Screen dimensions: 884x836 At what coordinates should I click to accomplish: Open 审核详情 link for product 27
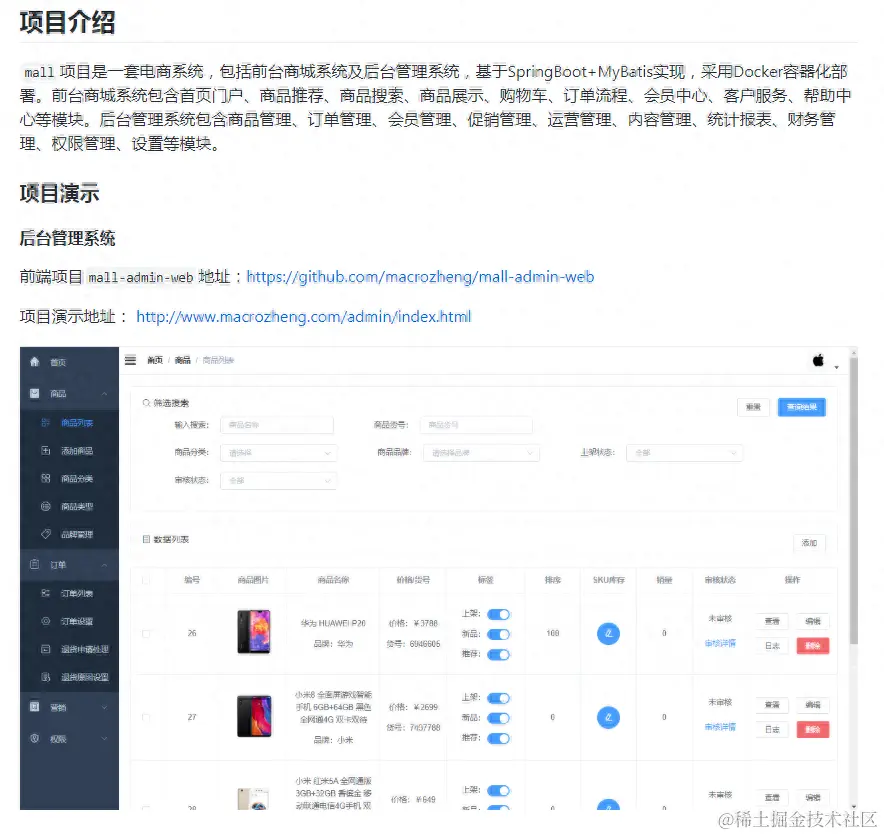pos(720,727)
